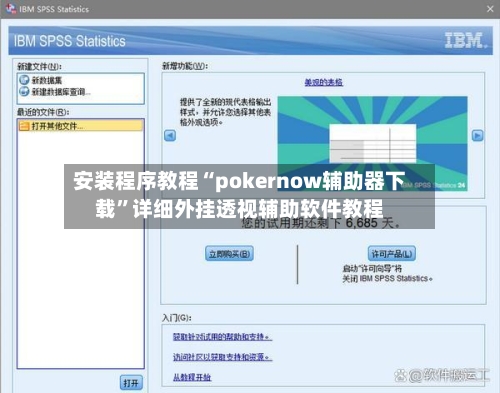The image size is (500, 393).
Task: Click the table output preview image
Action: pos(372,143)
